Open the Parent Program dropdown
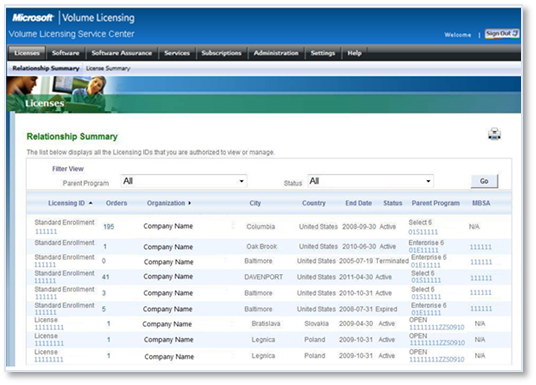 184,181
